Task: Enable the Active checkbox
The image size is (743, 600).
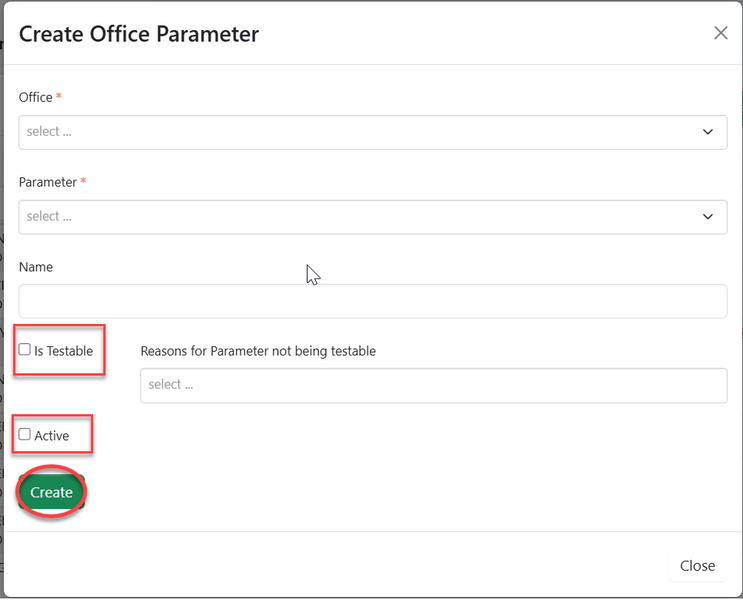Action: click(x=25, y=435)
